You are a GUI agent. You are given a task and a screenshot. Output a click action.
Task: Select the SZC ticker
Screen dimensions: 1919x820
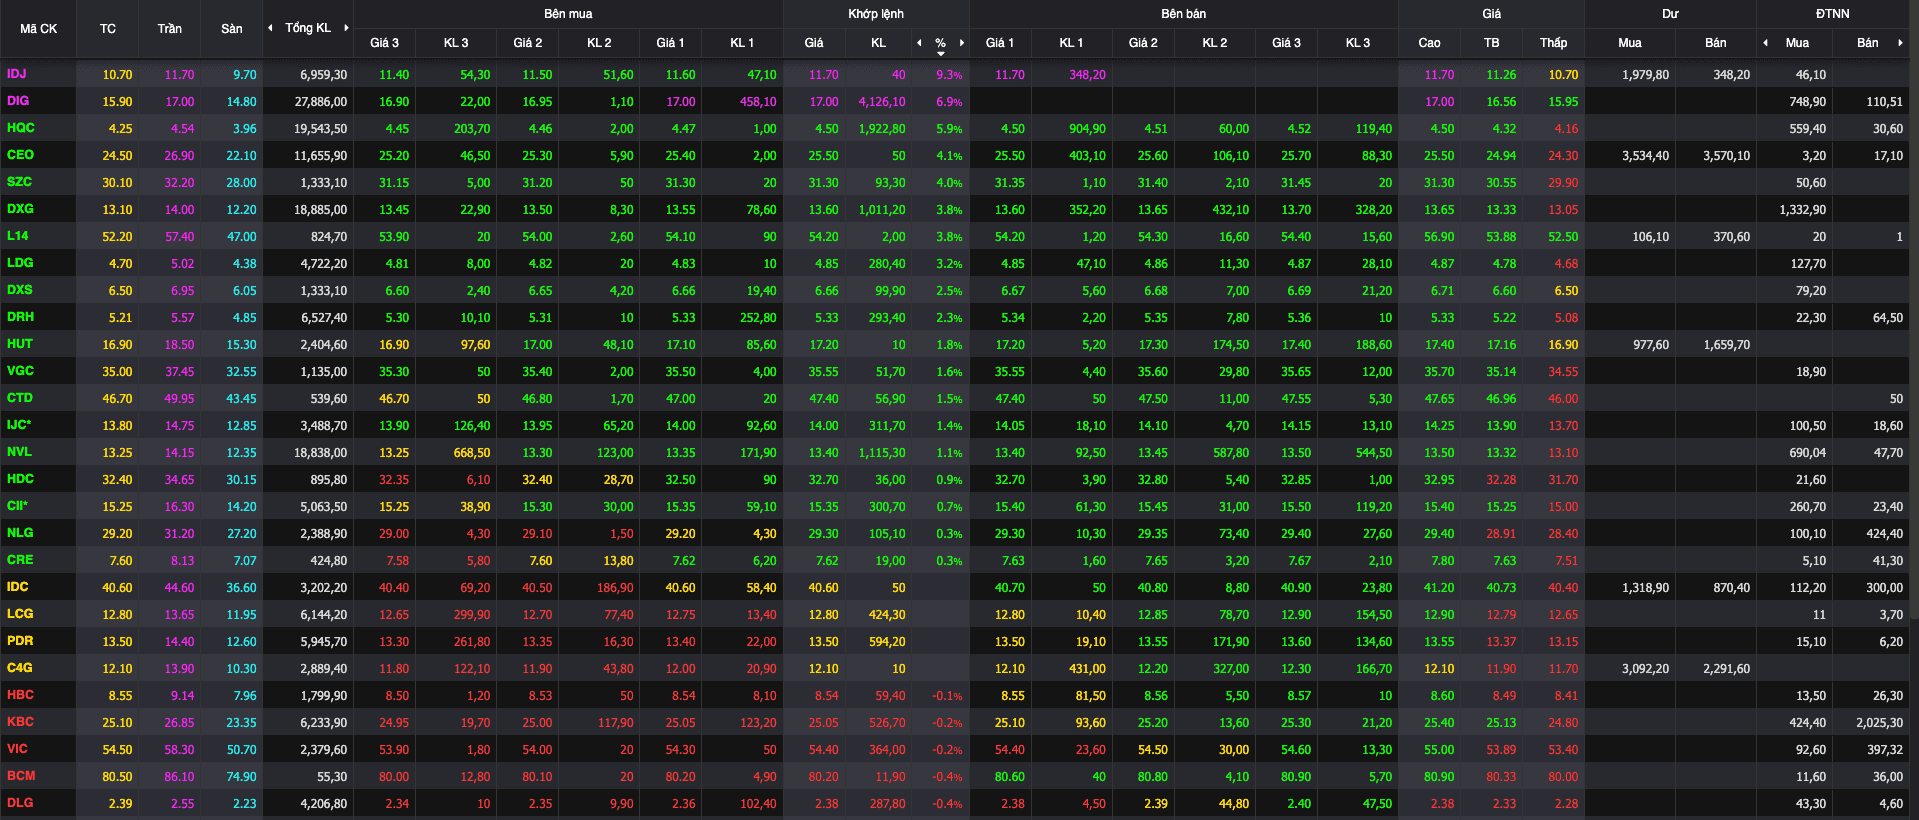19,182
